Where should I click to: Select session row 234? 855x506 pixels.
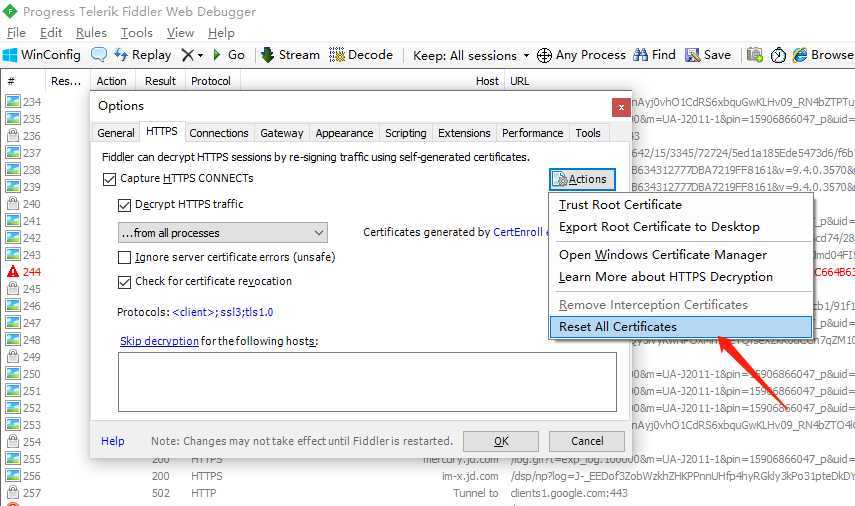click(23, 102)
